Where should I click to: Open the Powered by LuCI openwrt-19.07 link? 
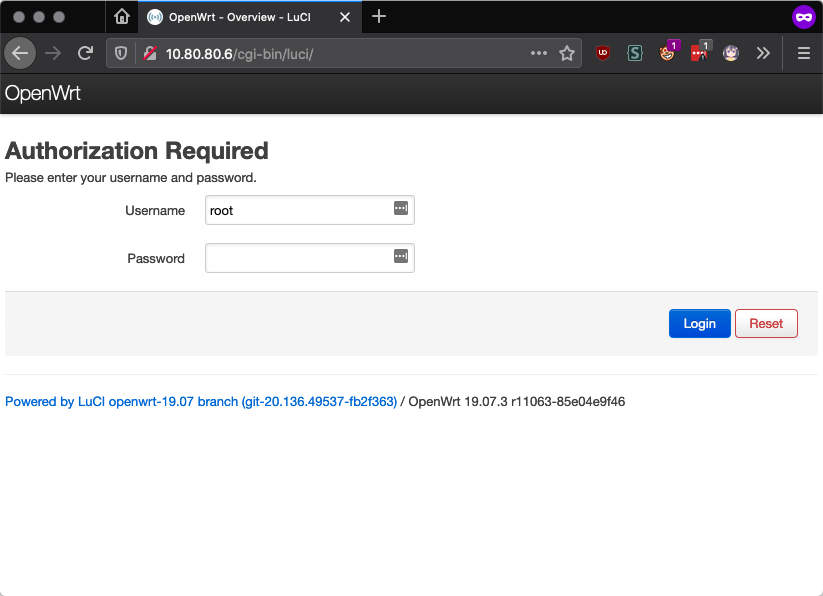[x=201, y=402]
